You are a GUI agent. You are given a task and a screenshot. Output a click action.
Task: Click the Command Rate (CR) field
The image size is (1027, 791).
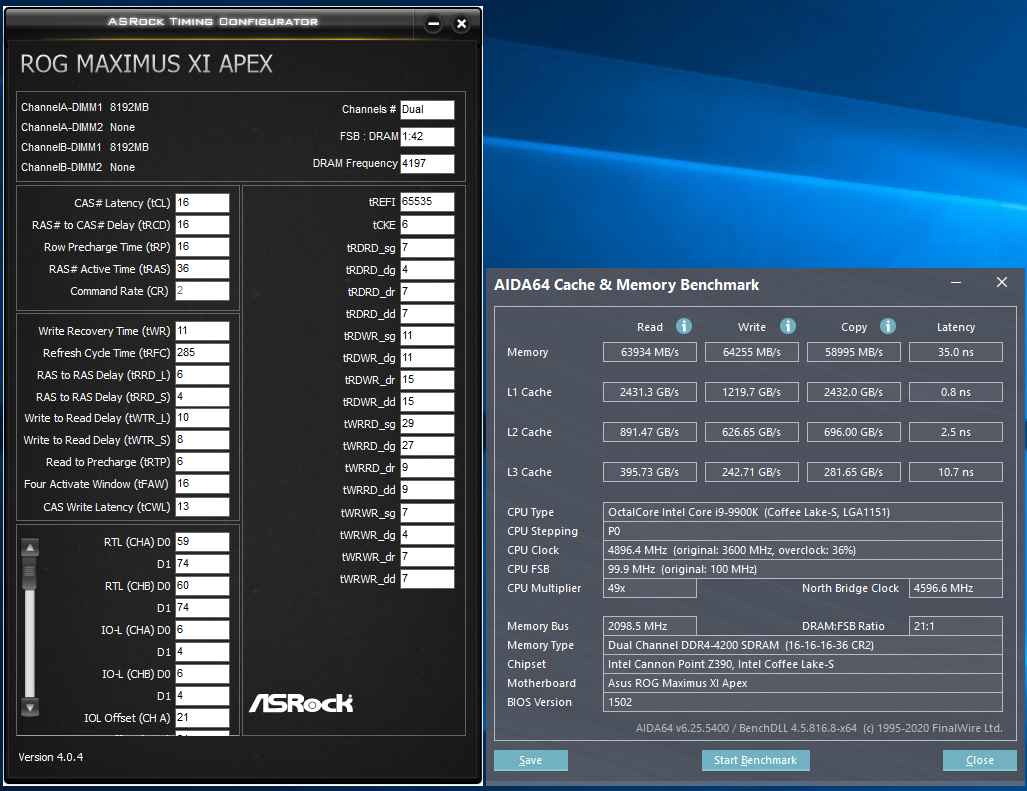coord(202,291)
